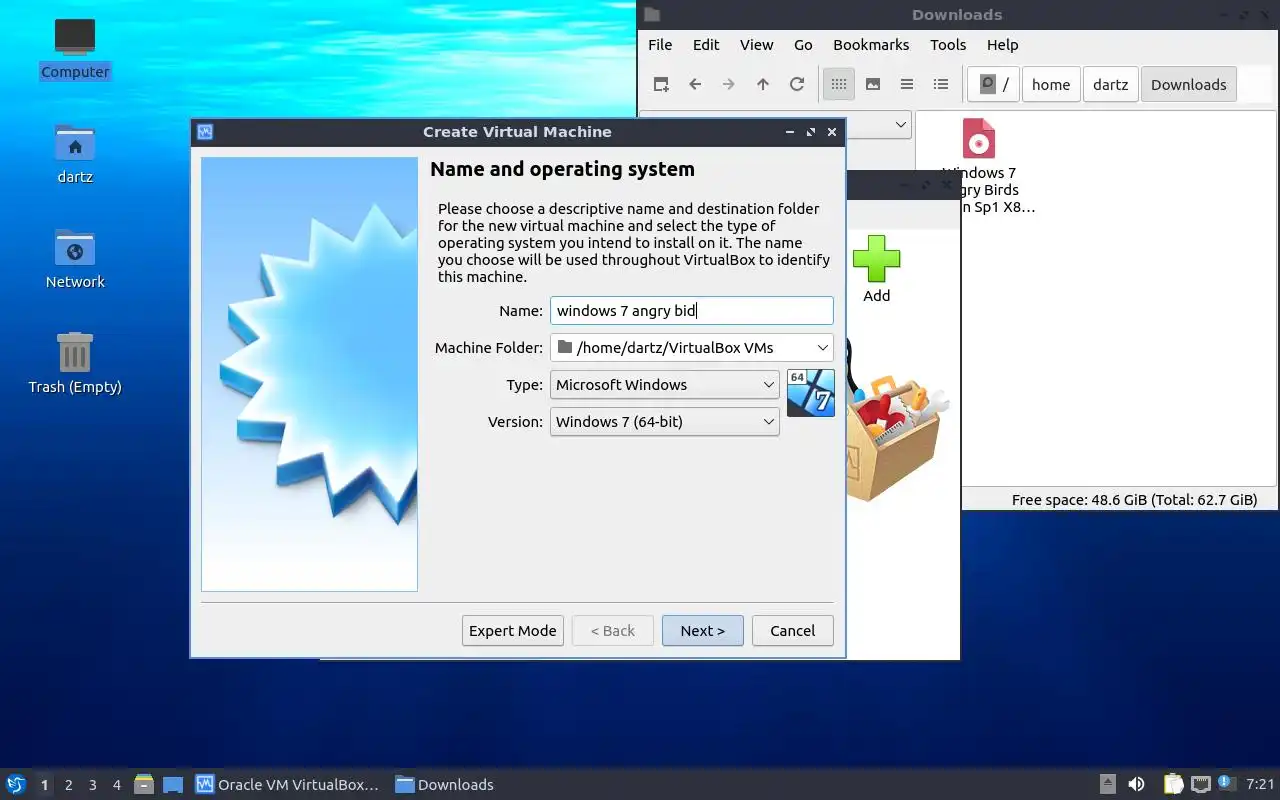1280x800 pixels.
Task: Switch file manager to detailed list view
Action: coord(941,85)
